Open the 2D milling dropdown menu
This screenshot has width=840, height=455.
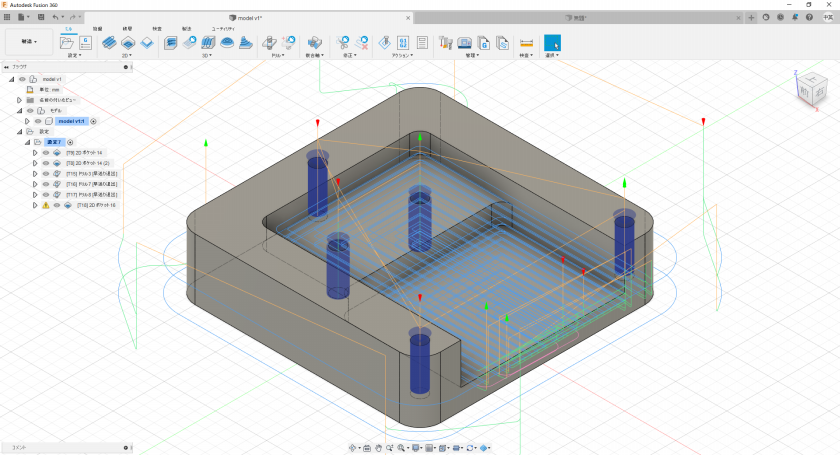127,56
